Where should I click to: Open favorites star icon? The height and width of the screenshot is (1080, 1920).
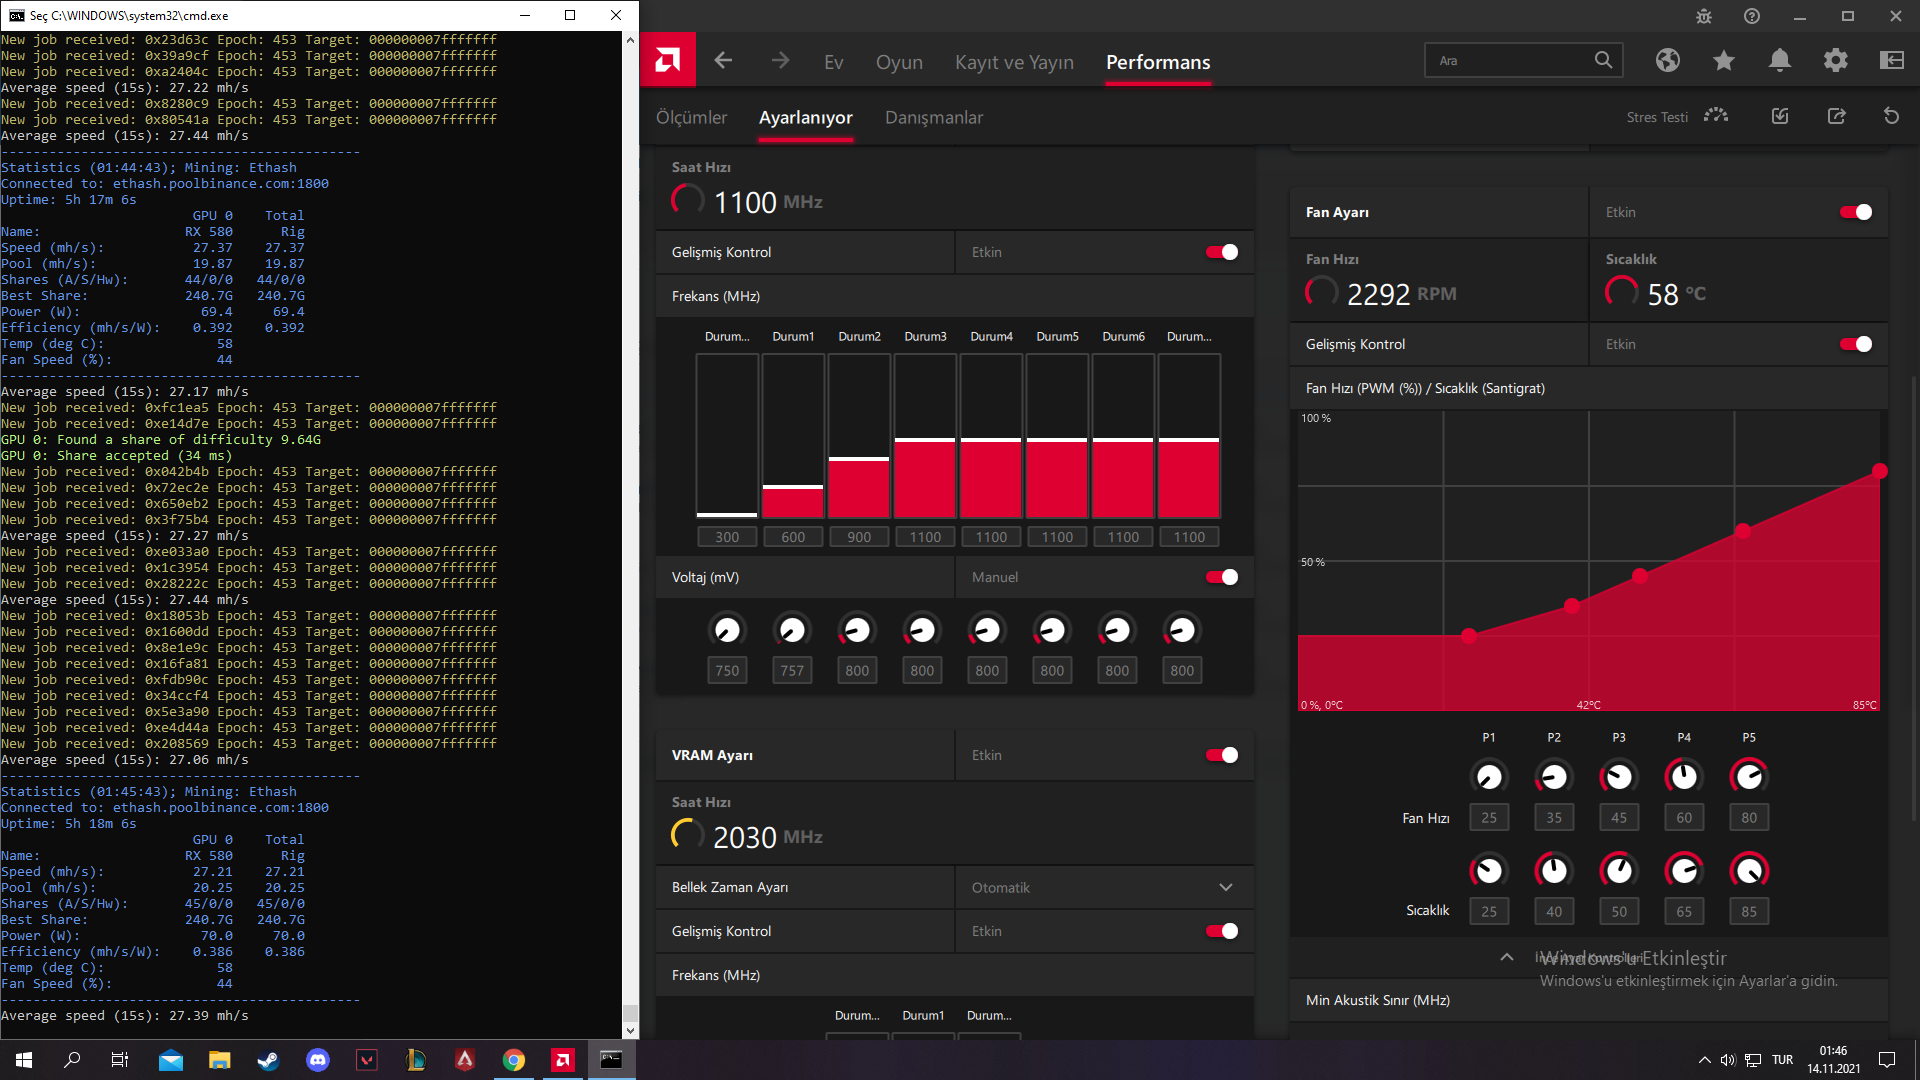1723,61
